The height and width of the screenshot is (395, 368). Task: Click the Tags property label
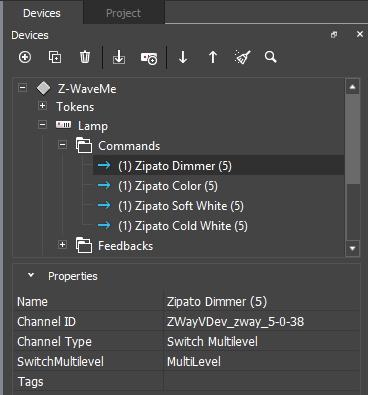click(x=30, y=382)
